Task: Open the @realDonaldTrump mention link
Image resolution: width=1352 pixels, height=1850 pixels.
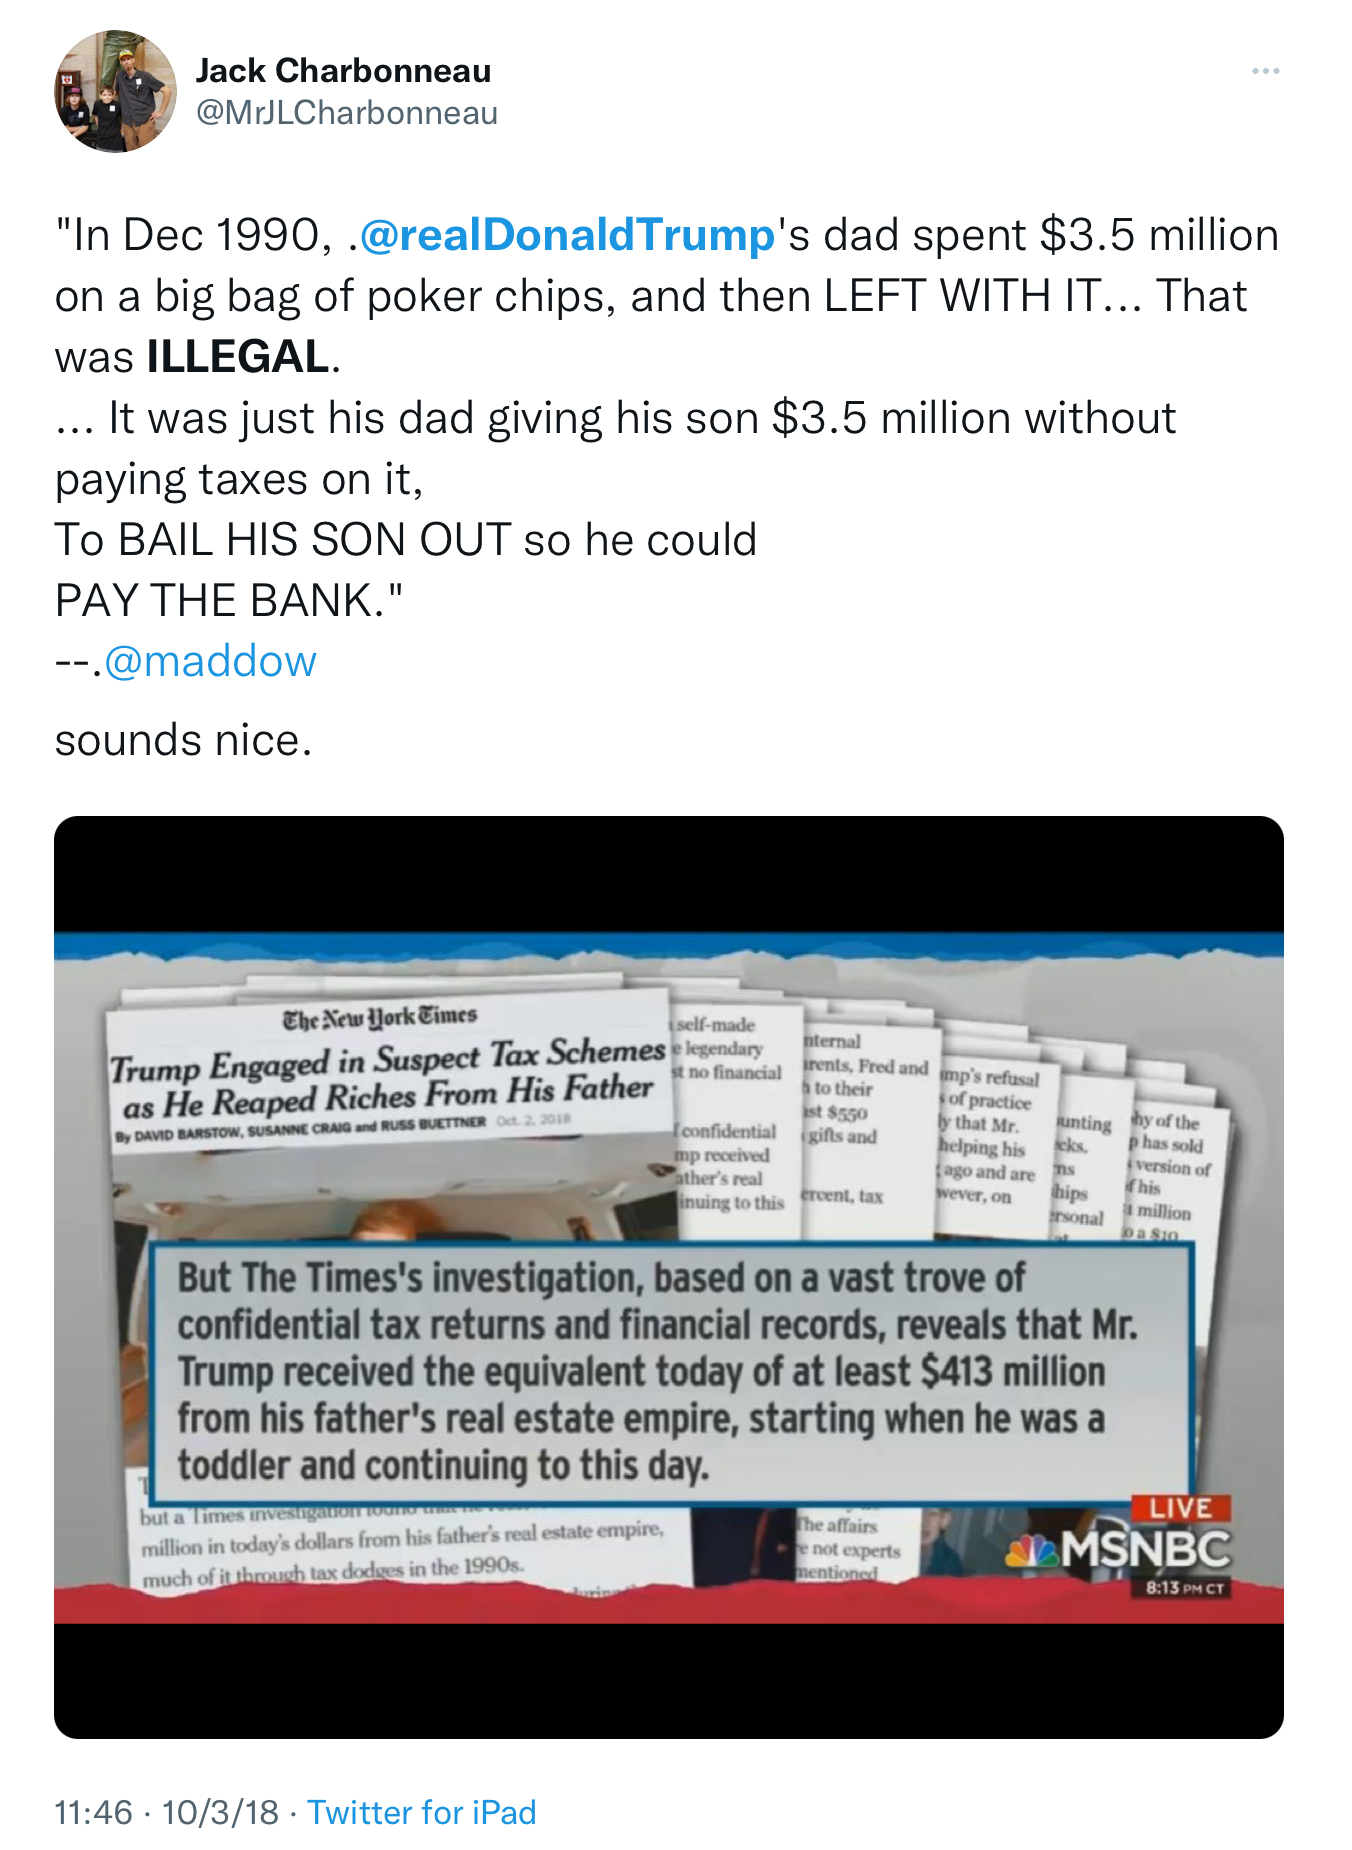Action: [567, 235]
